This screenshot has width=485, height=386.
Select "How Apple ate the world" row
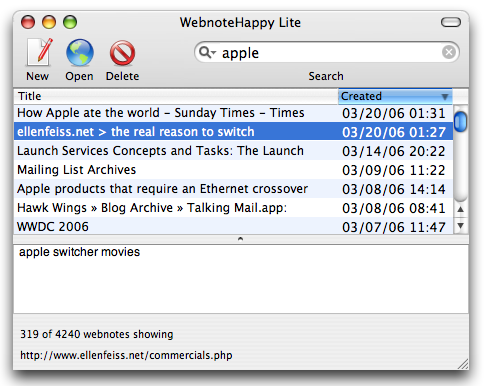233,113
